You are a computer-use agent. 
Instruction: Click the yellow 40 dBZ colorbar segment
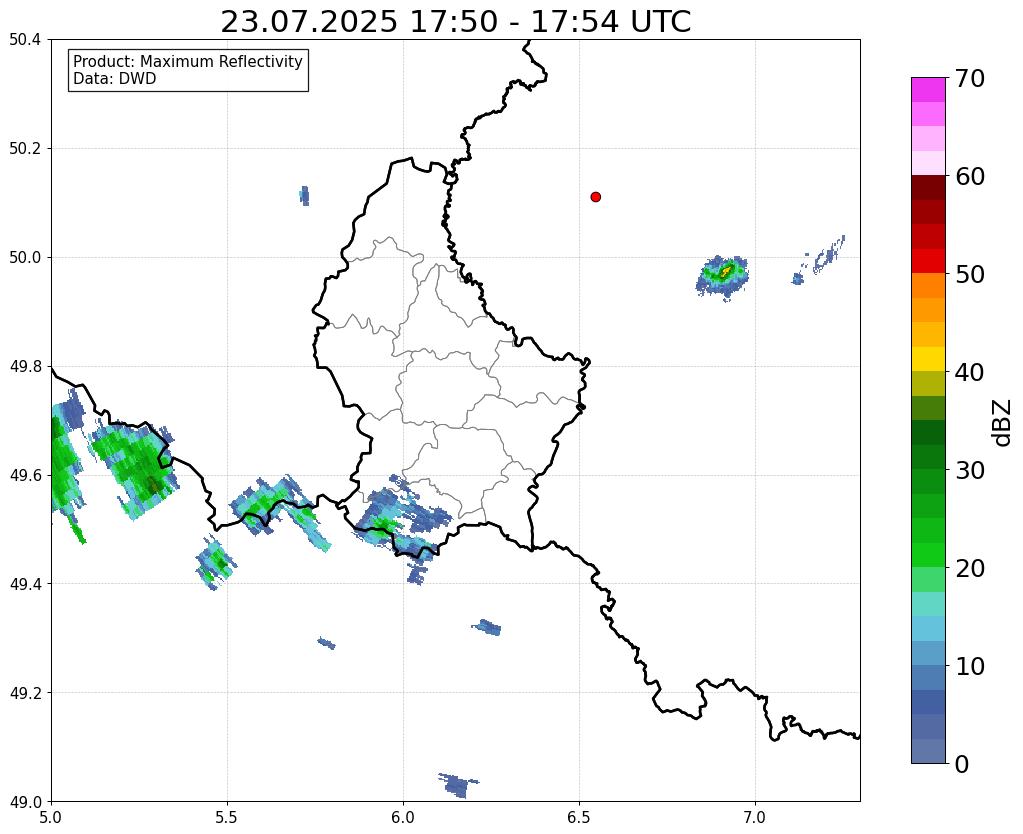(928, 359)
